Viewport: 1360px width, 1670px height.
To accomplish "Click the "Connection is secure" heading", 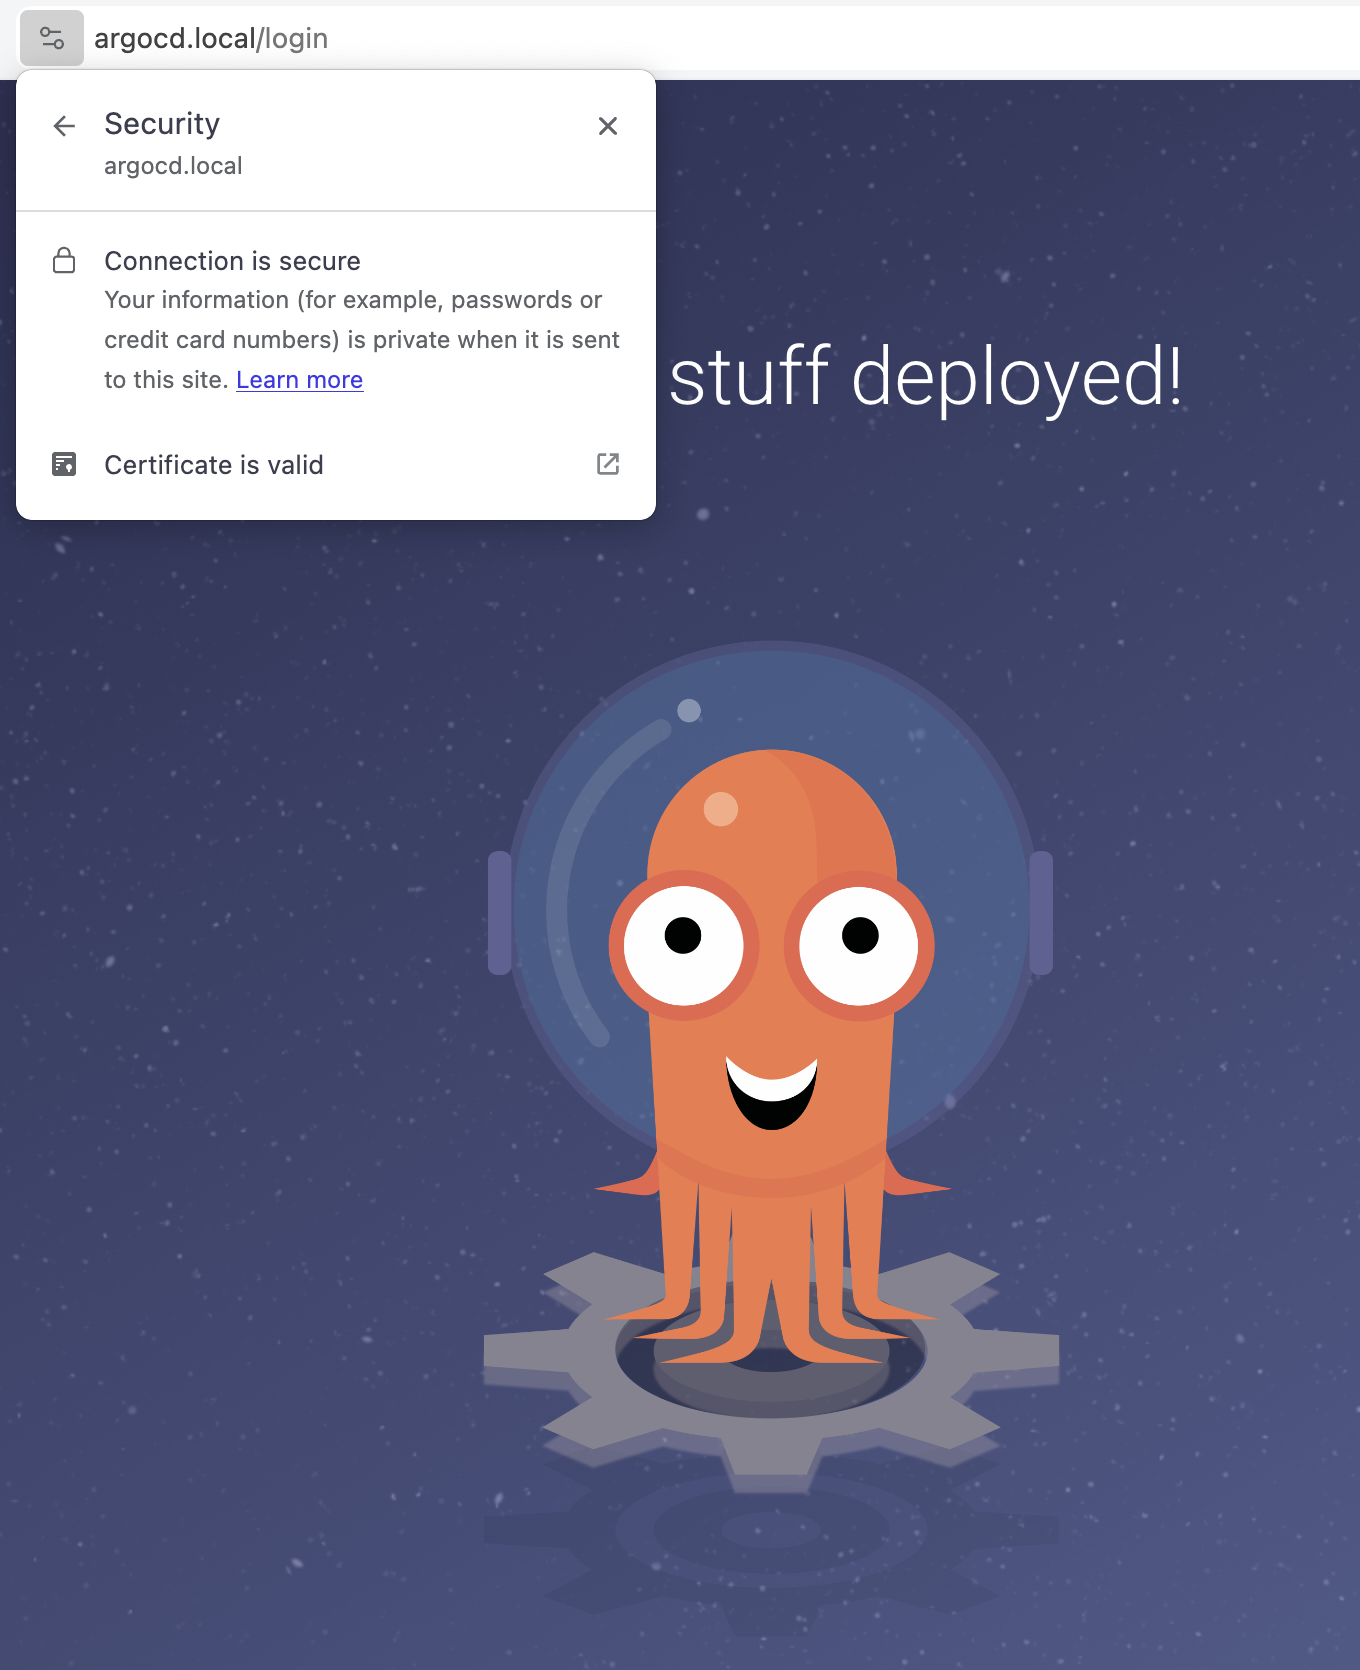I will tap(232, 261).
